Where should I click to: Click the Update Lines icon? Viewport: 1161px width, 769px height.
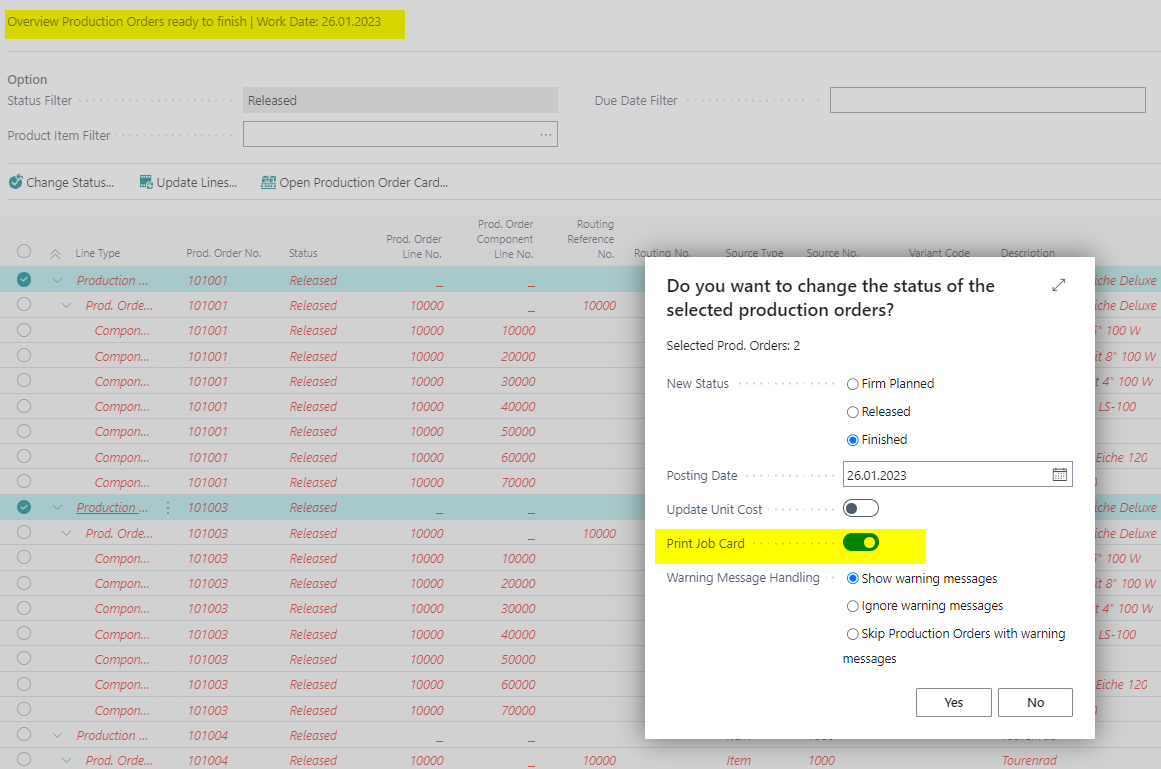[x=146, y=181]
